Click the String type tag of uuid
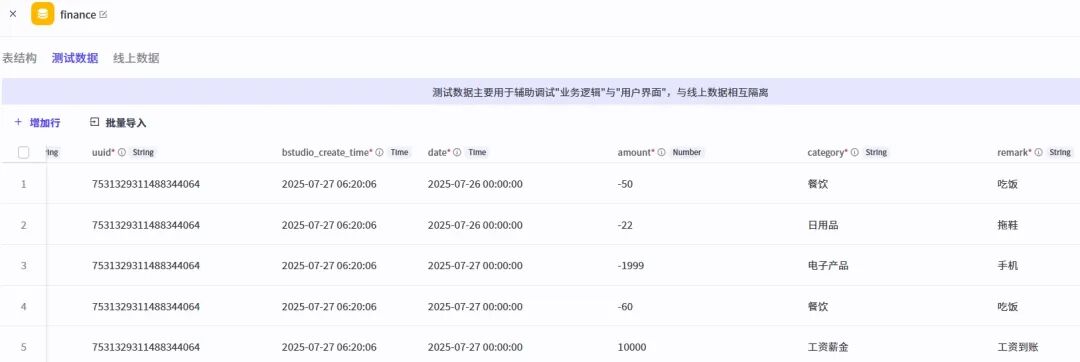 point(143,153)
